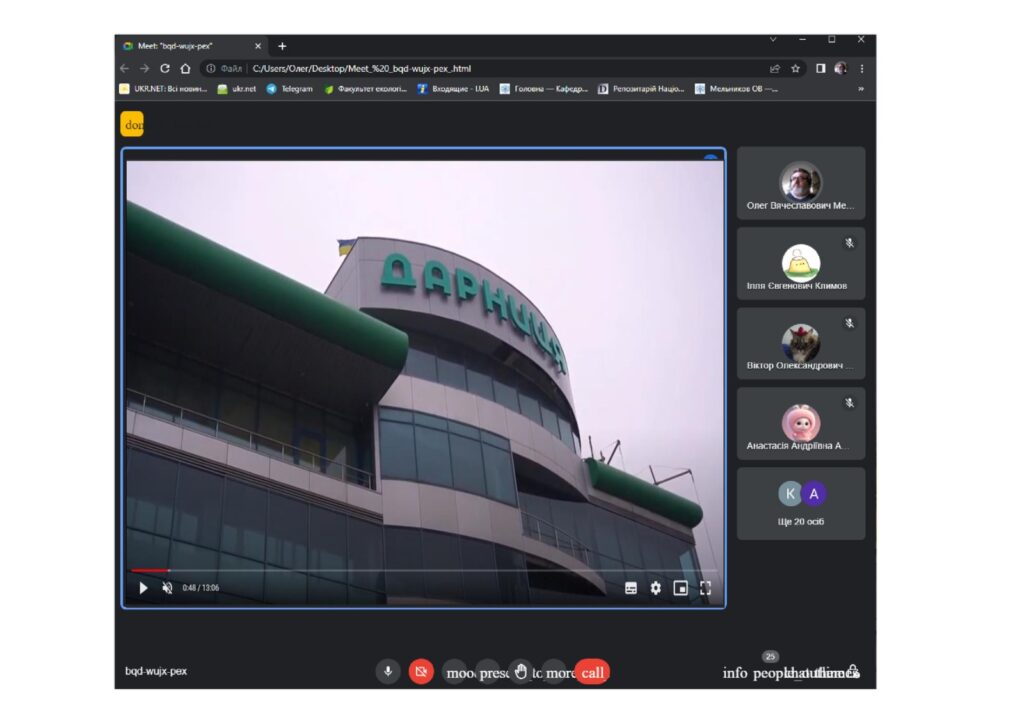This screenshot has width=1024, height=724.
Task: Open the meeting info panel
Action: [735, 673]
